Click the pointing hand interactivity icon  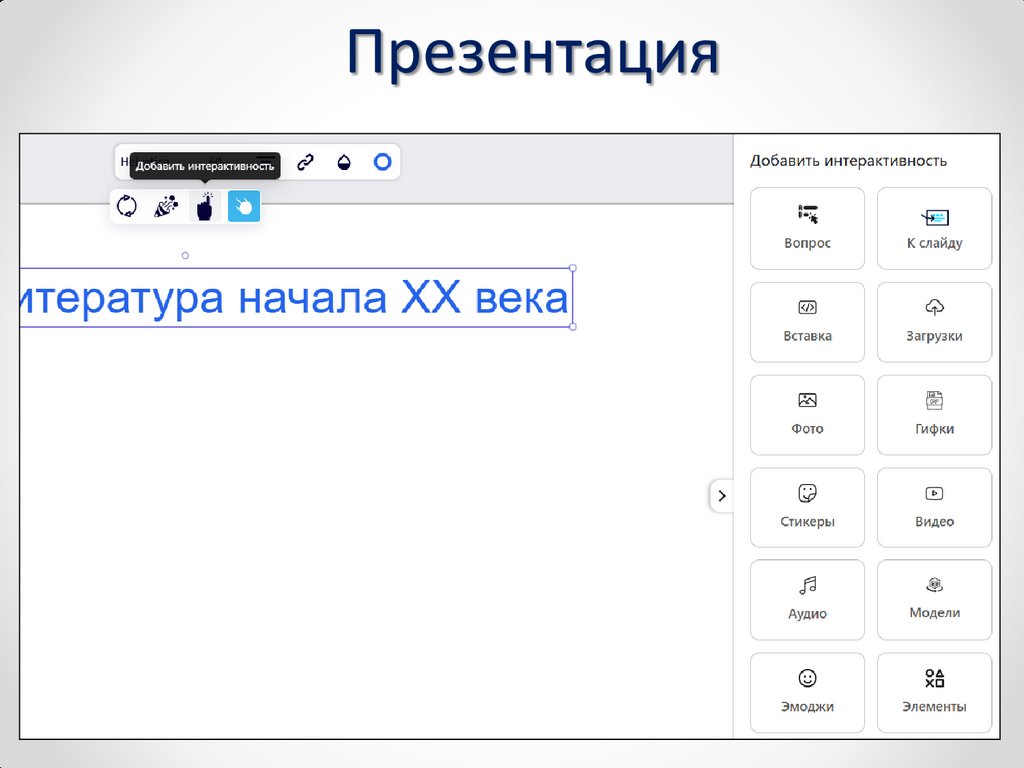205,206
